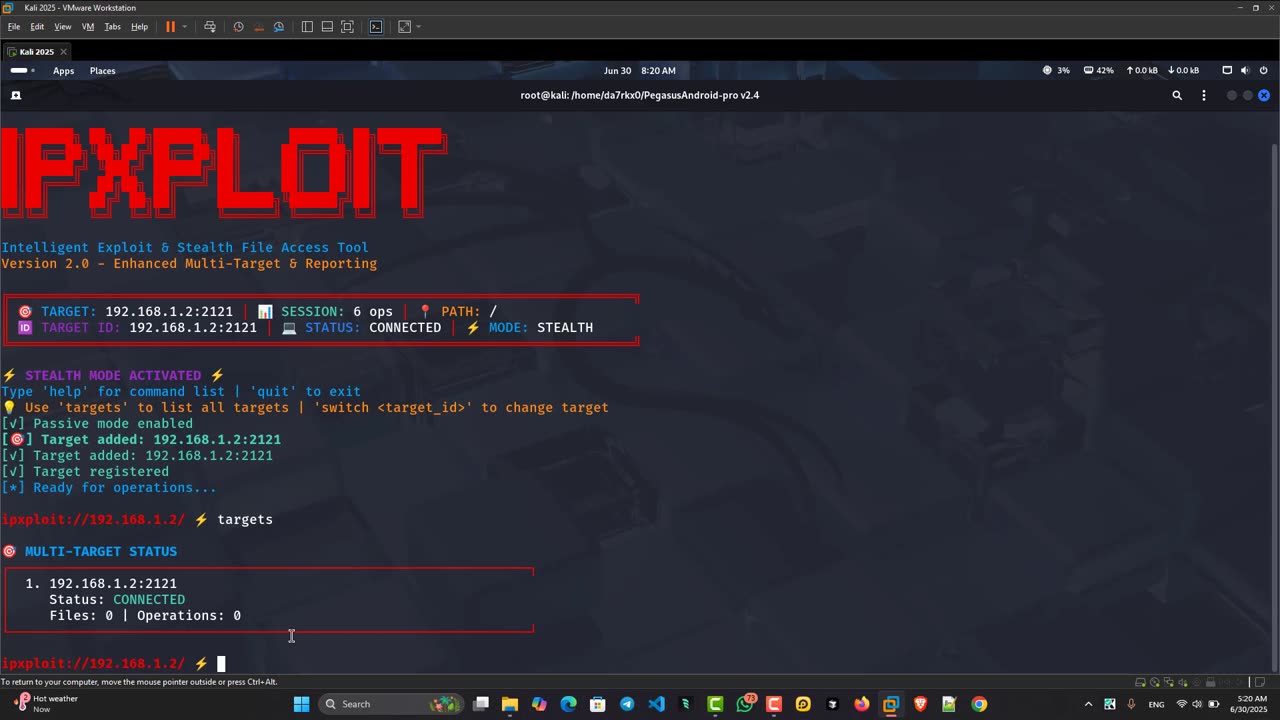Click the Kali activities workspace indicator

point(22,71)
